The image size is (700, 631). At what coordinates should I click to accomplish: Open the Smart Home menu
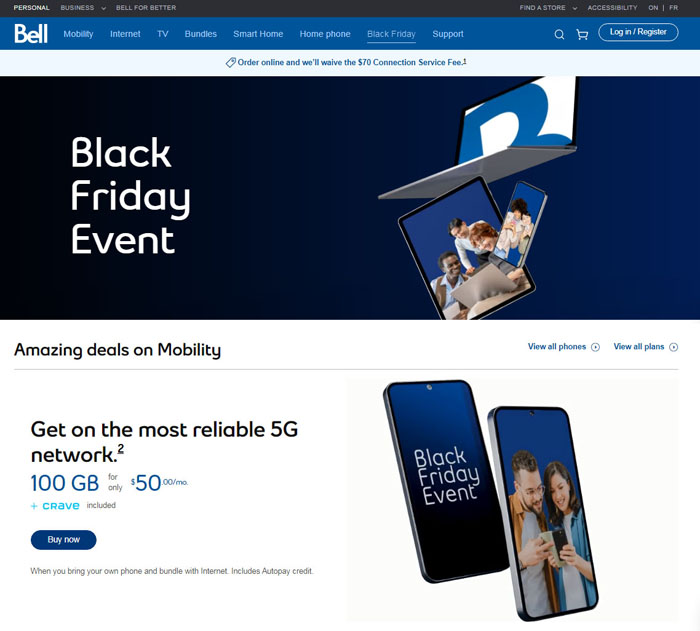point(258,34)
